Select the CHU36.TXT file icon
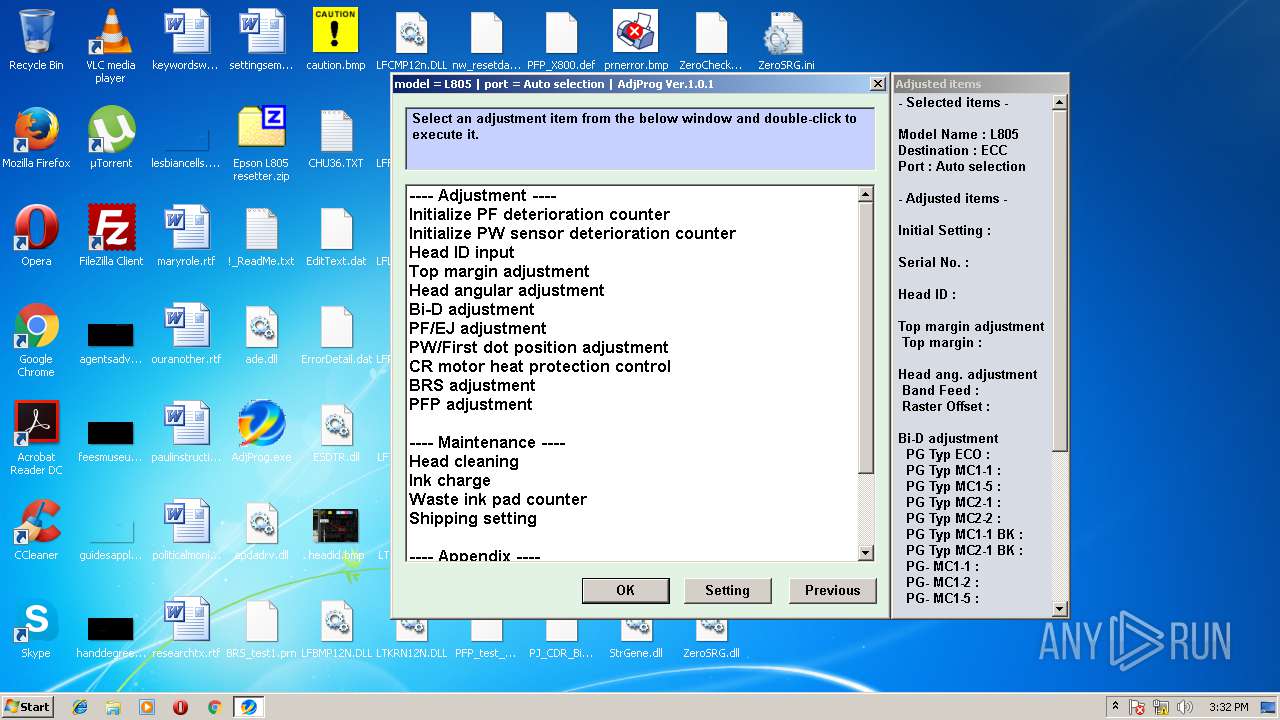This screenshot has height=720, width=1280. pyautogui.click(x=336, y=138)
